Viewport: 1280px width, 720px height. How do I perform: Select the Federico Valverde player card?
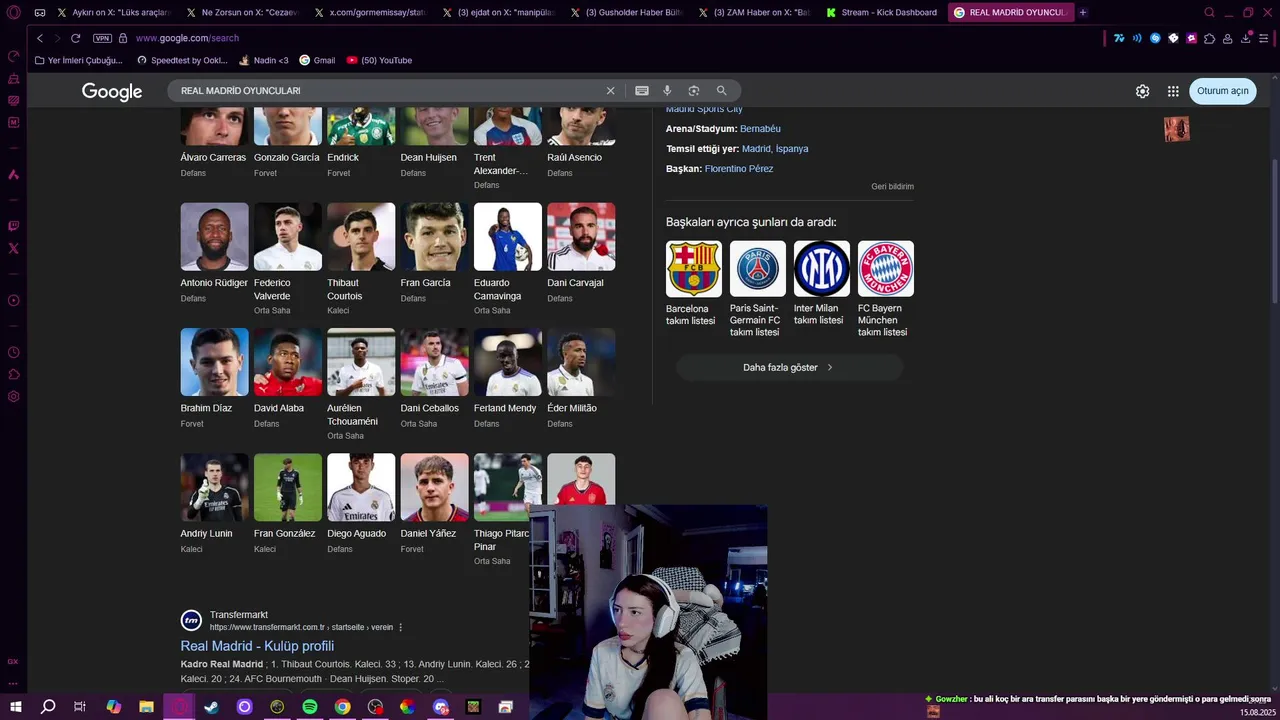pos(288,259)
